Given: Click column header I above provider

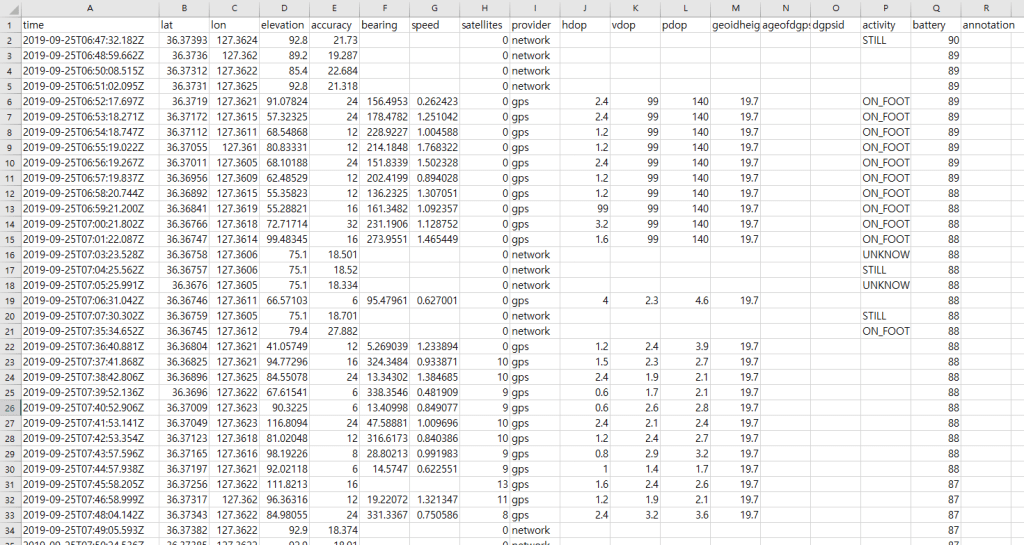Looking at the screenshot, I should click(x=533, y=8).
